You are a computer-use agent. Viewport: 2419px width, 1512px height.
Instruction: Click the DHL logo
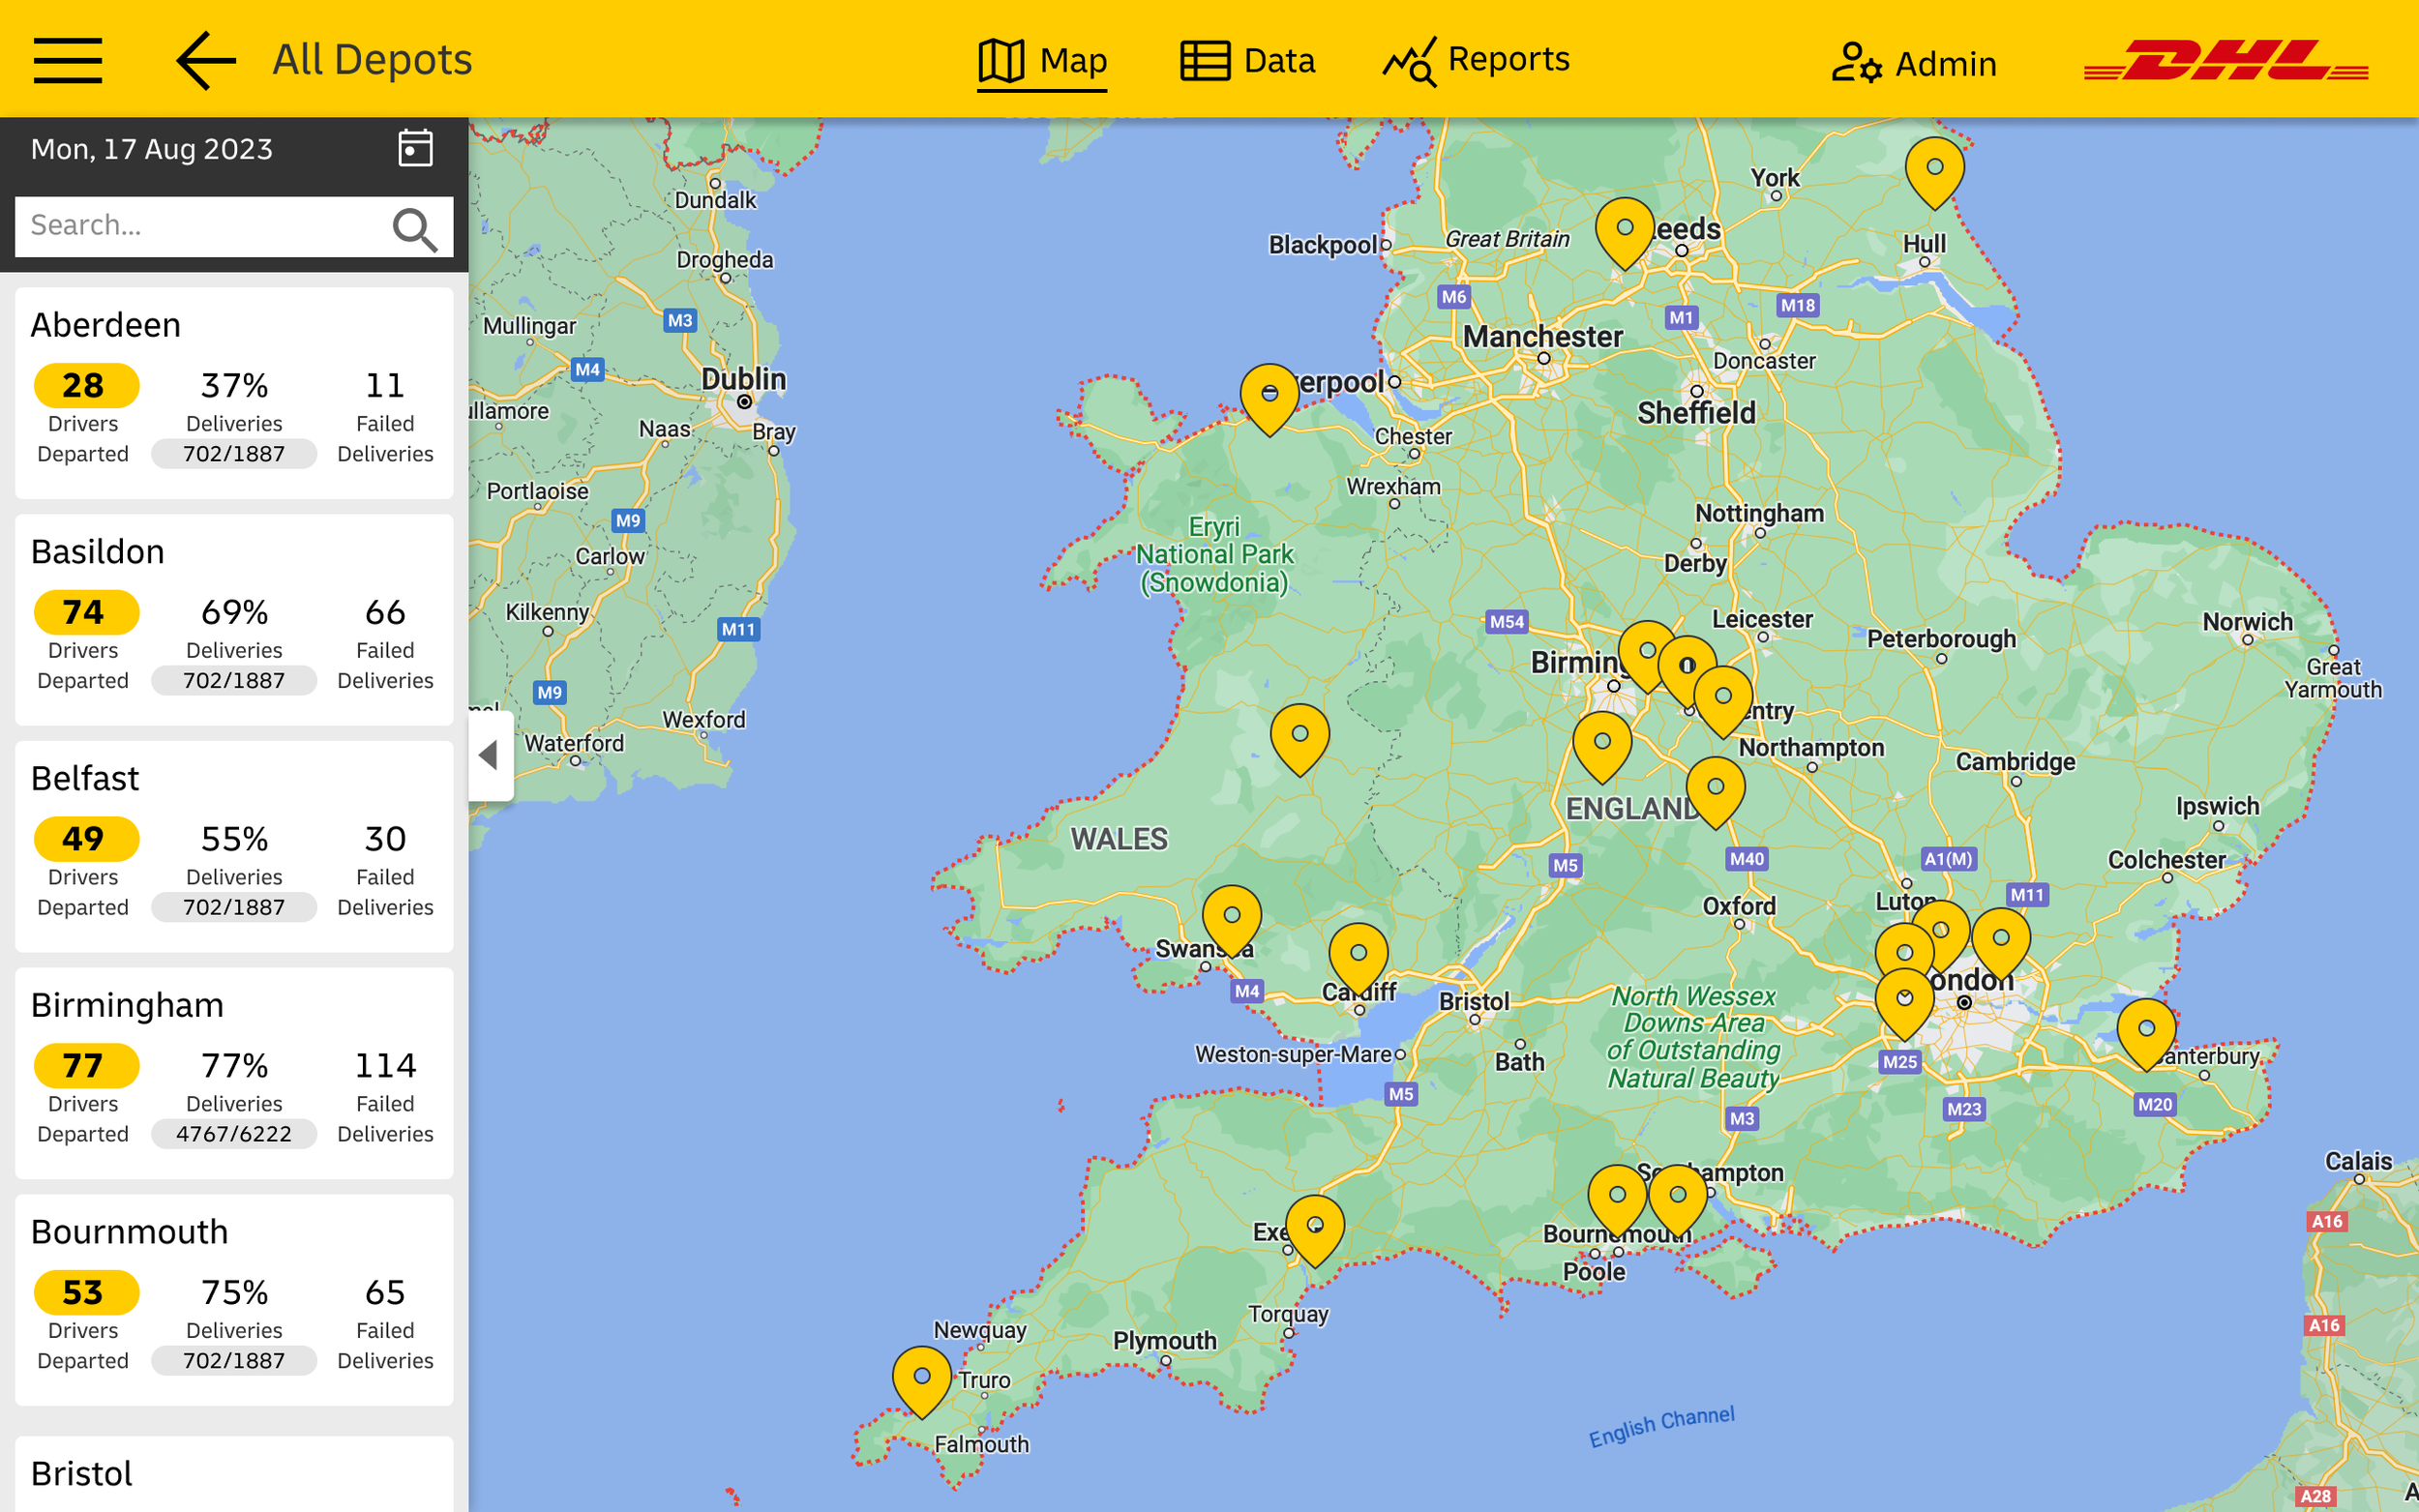coord(2226,62)
